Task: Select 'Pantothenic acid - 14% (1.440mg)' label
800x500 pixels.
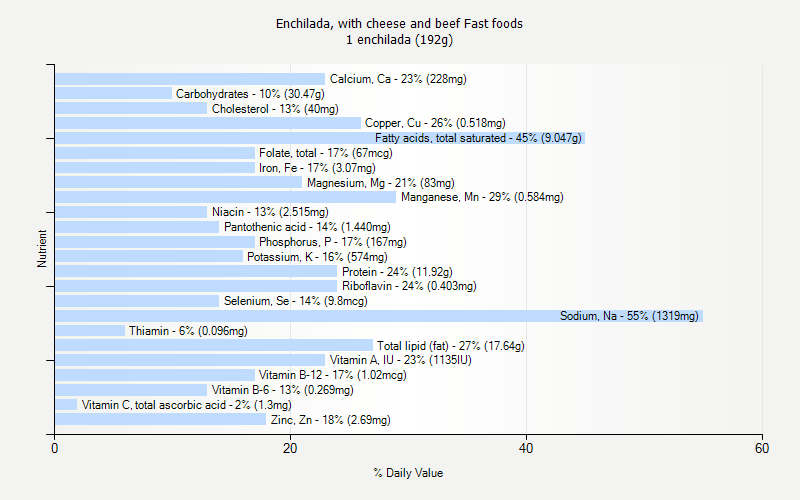Action: coord(307,227)
